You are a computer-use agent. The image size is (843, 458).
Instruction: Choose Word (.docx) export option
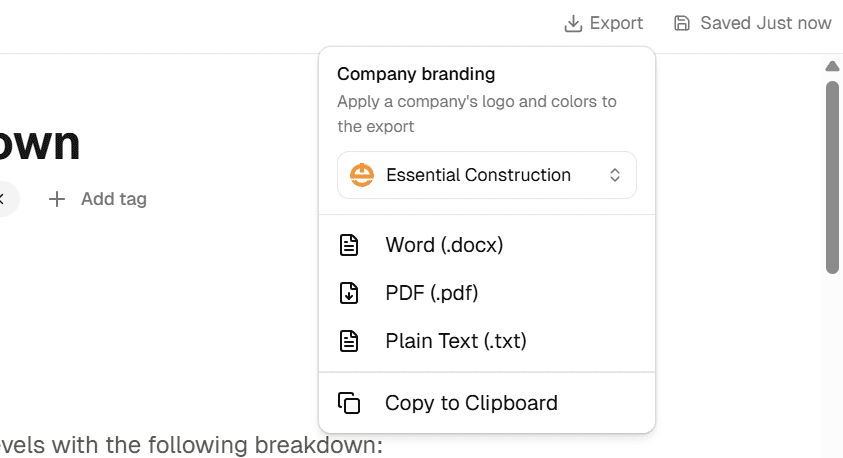[x=444, y=245]
